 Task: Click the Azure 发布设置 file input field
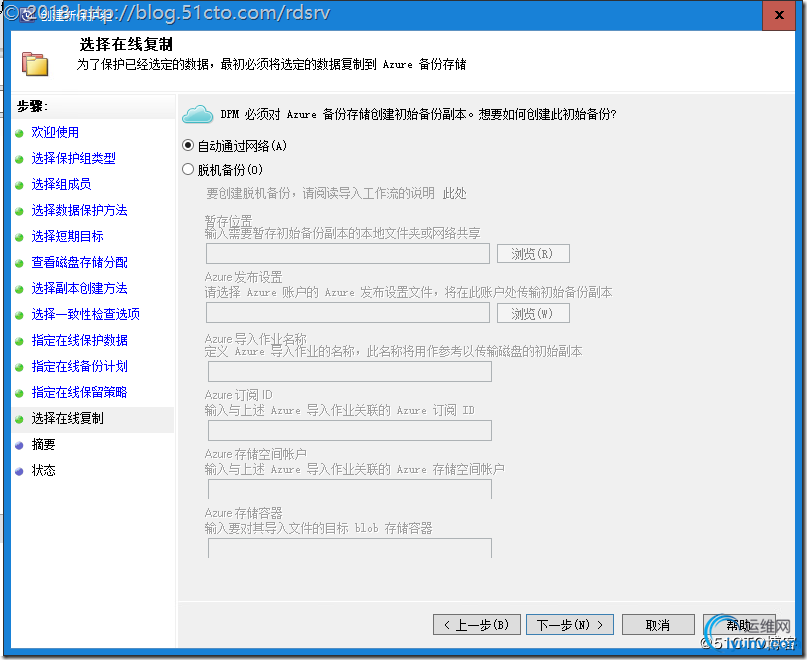(347, 313)
